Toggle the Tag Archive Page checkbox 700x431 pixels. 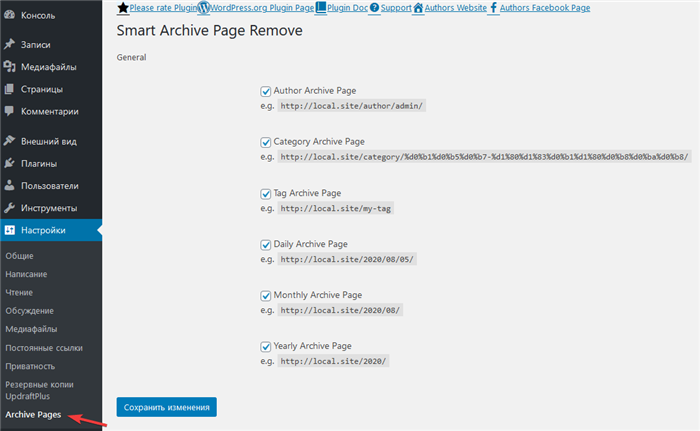pyautogui.click(x=266, y=194)
